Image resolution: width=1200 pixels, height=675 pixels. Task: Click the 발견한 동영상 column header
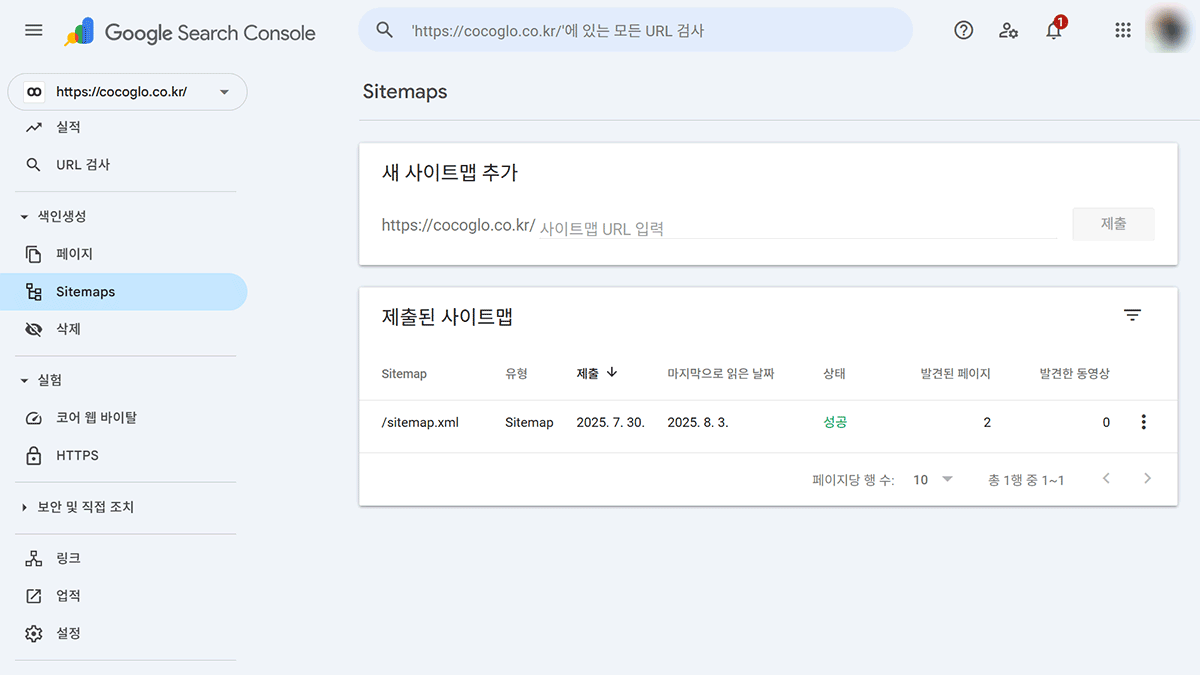[1074, 373]
